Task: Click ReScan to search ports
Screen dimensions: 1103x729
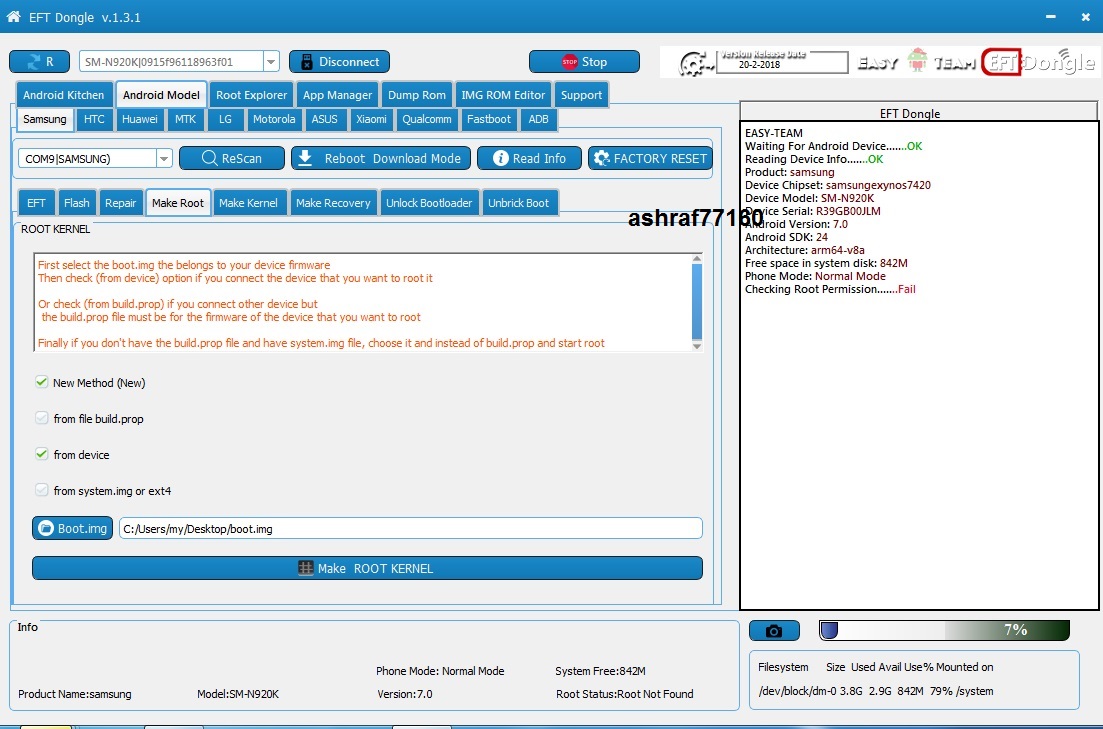Action: (x=231, y=158)
